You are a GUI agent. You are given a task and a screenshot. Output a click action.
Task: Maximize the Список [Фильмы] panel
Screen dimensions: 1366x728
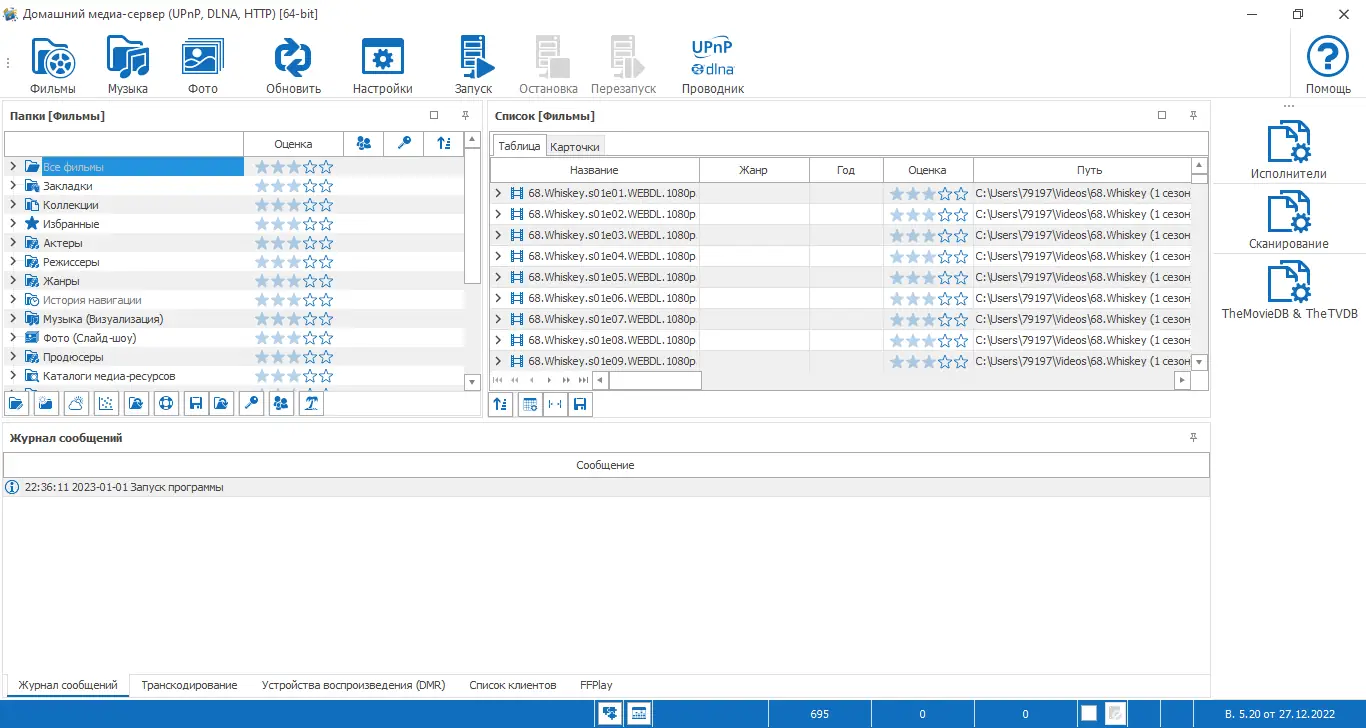1162,116
